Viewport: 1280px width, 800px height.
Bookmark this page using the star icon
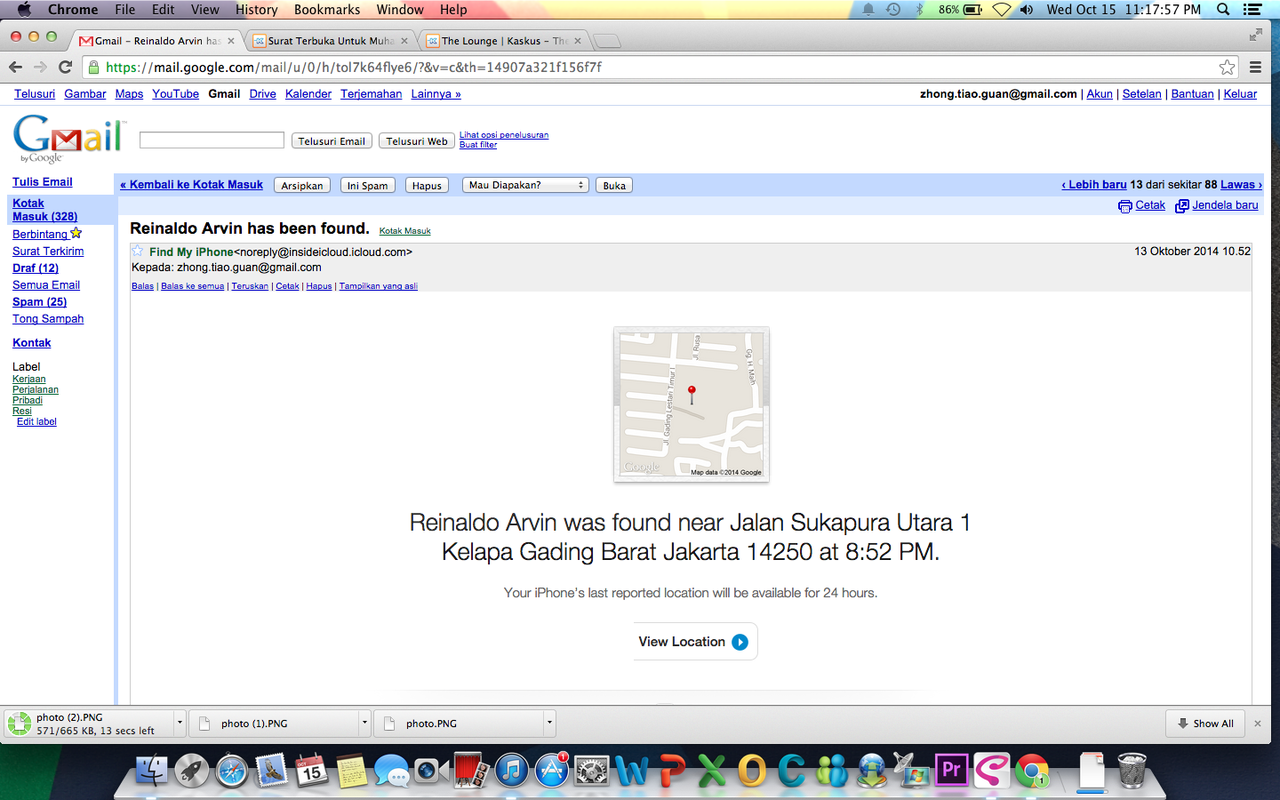1227,67
